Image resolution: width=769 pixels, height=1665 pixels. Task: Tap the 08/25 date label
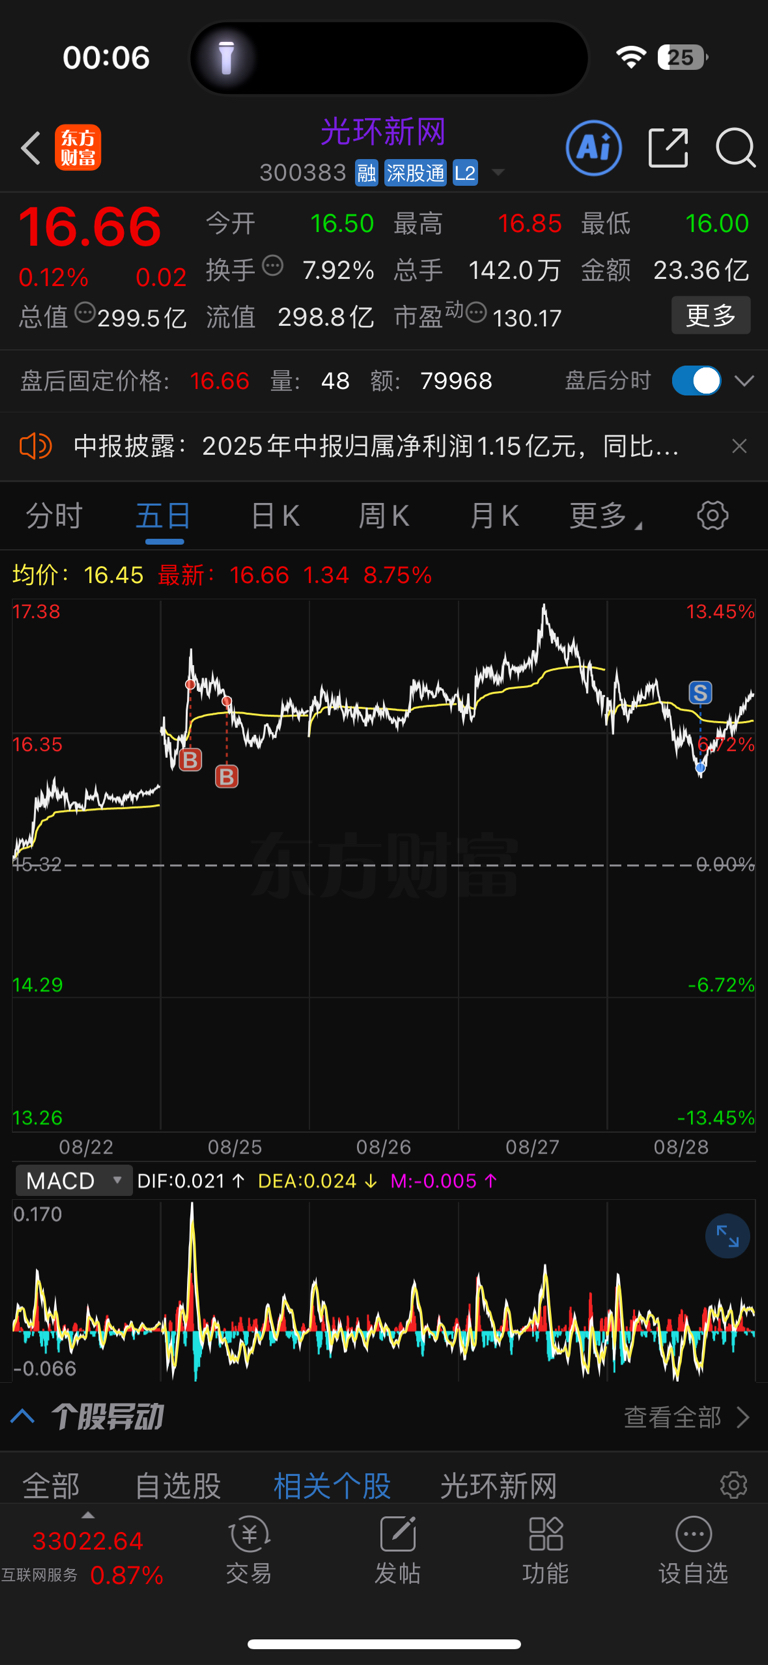tap(235, 1147)
